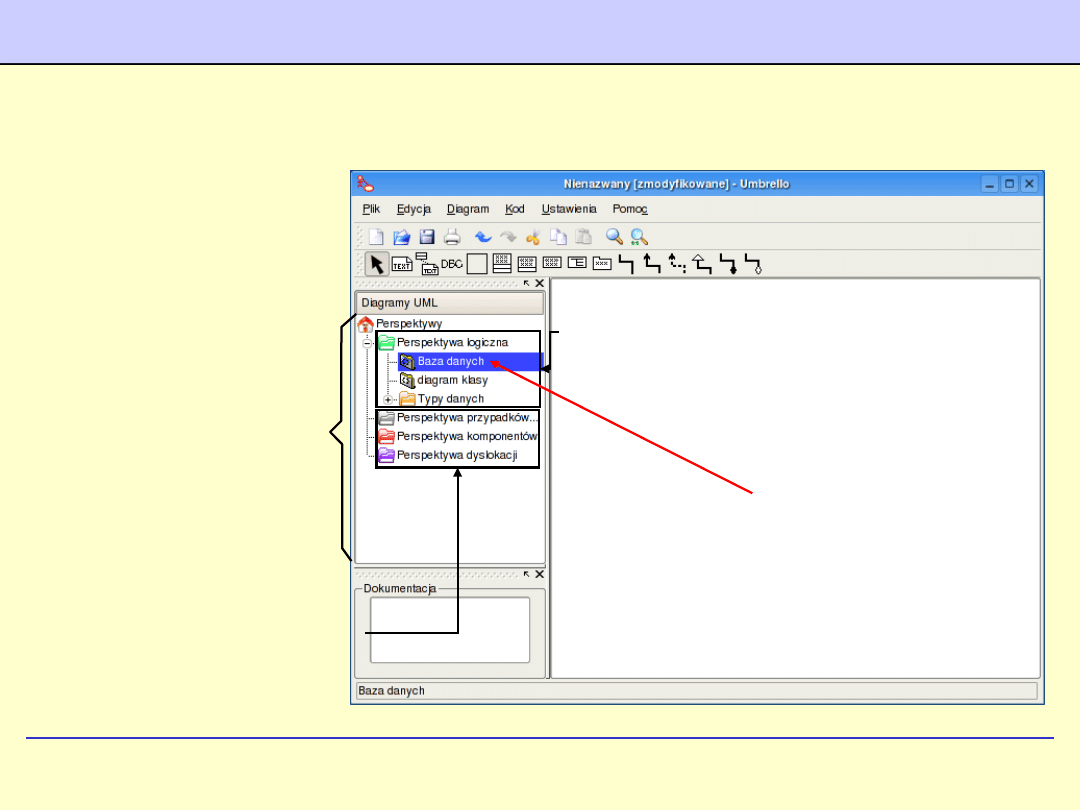Image resolution: width=1080 pixels, height=810 pixels.
Task: Select the diagram klasy tree item
Action: [x=452, y=380]
